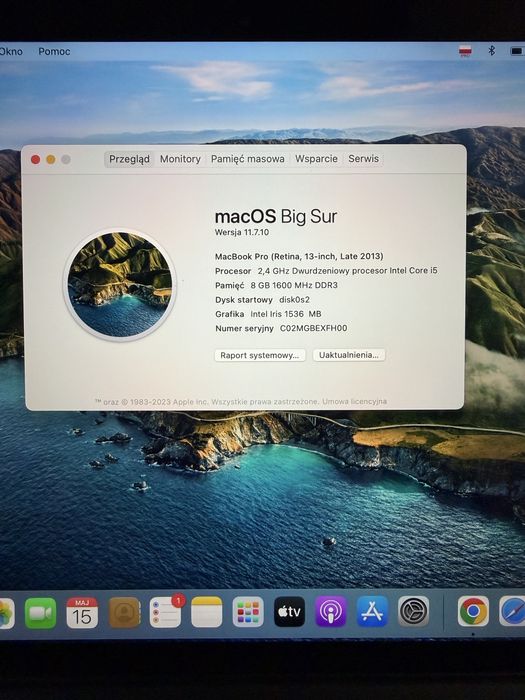This screenshot has height=700, width=525.
Task: Click the Wersja 11.7.10 version text
Action: tap(242, 232)
